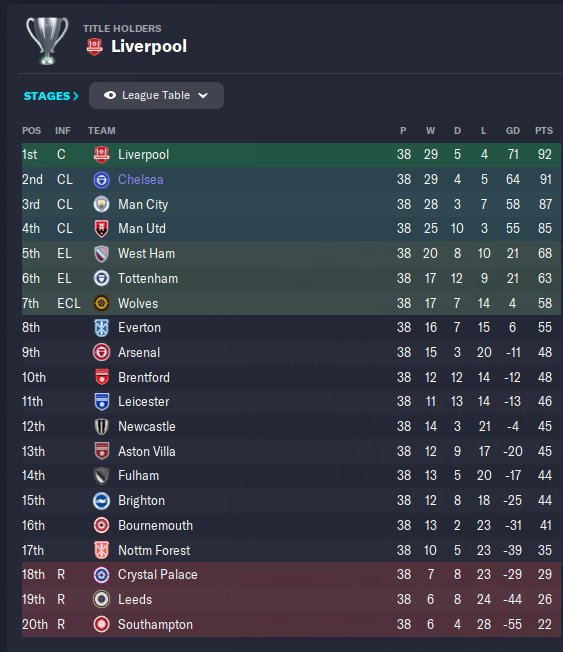This screenshot has height=652, width=563.
Task: Click the Brighton club badge
Action: point(101,501)
